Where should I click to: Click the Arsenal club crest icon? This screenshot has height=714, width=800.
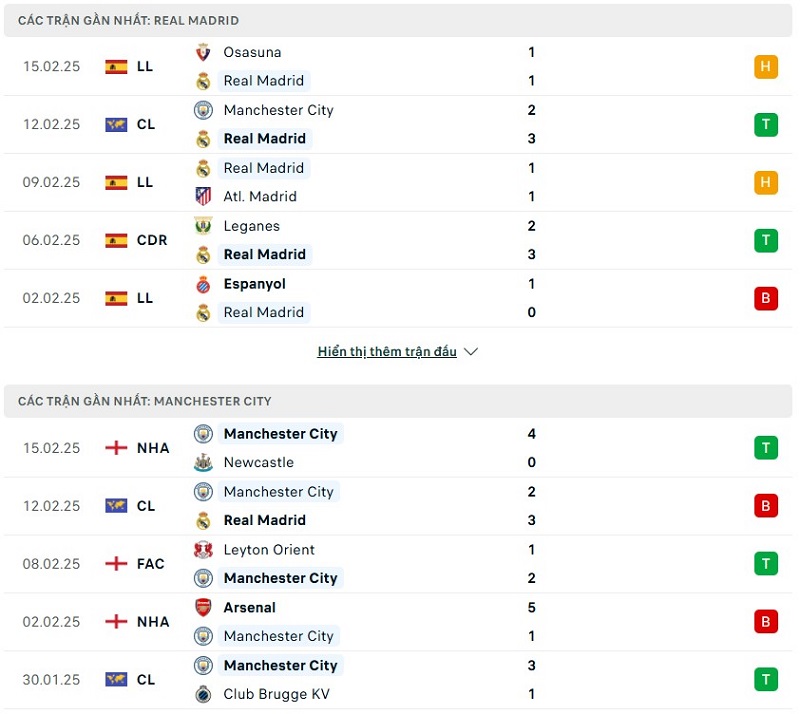(x=203, y=608)
